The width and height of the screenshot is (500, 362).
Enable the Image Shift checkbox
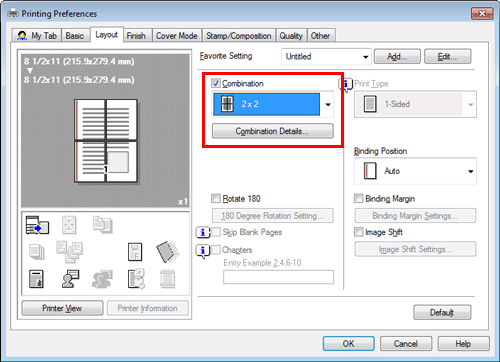click(x=358, y=232)
